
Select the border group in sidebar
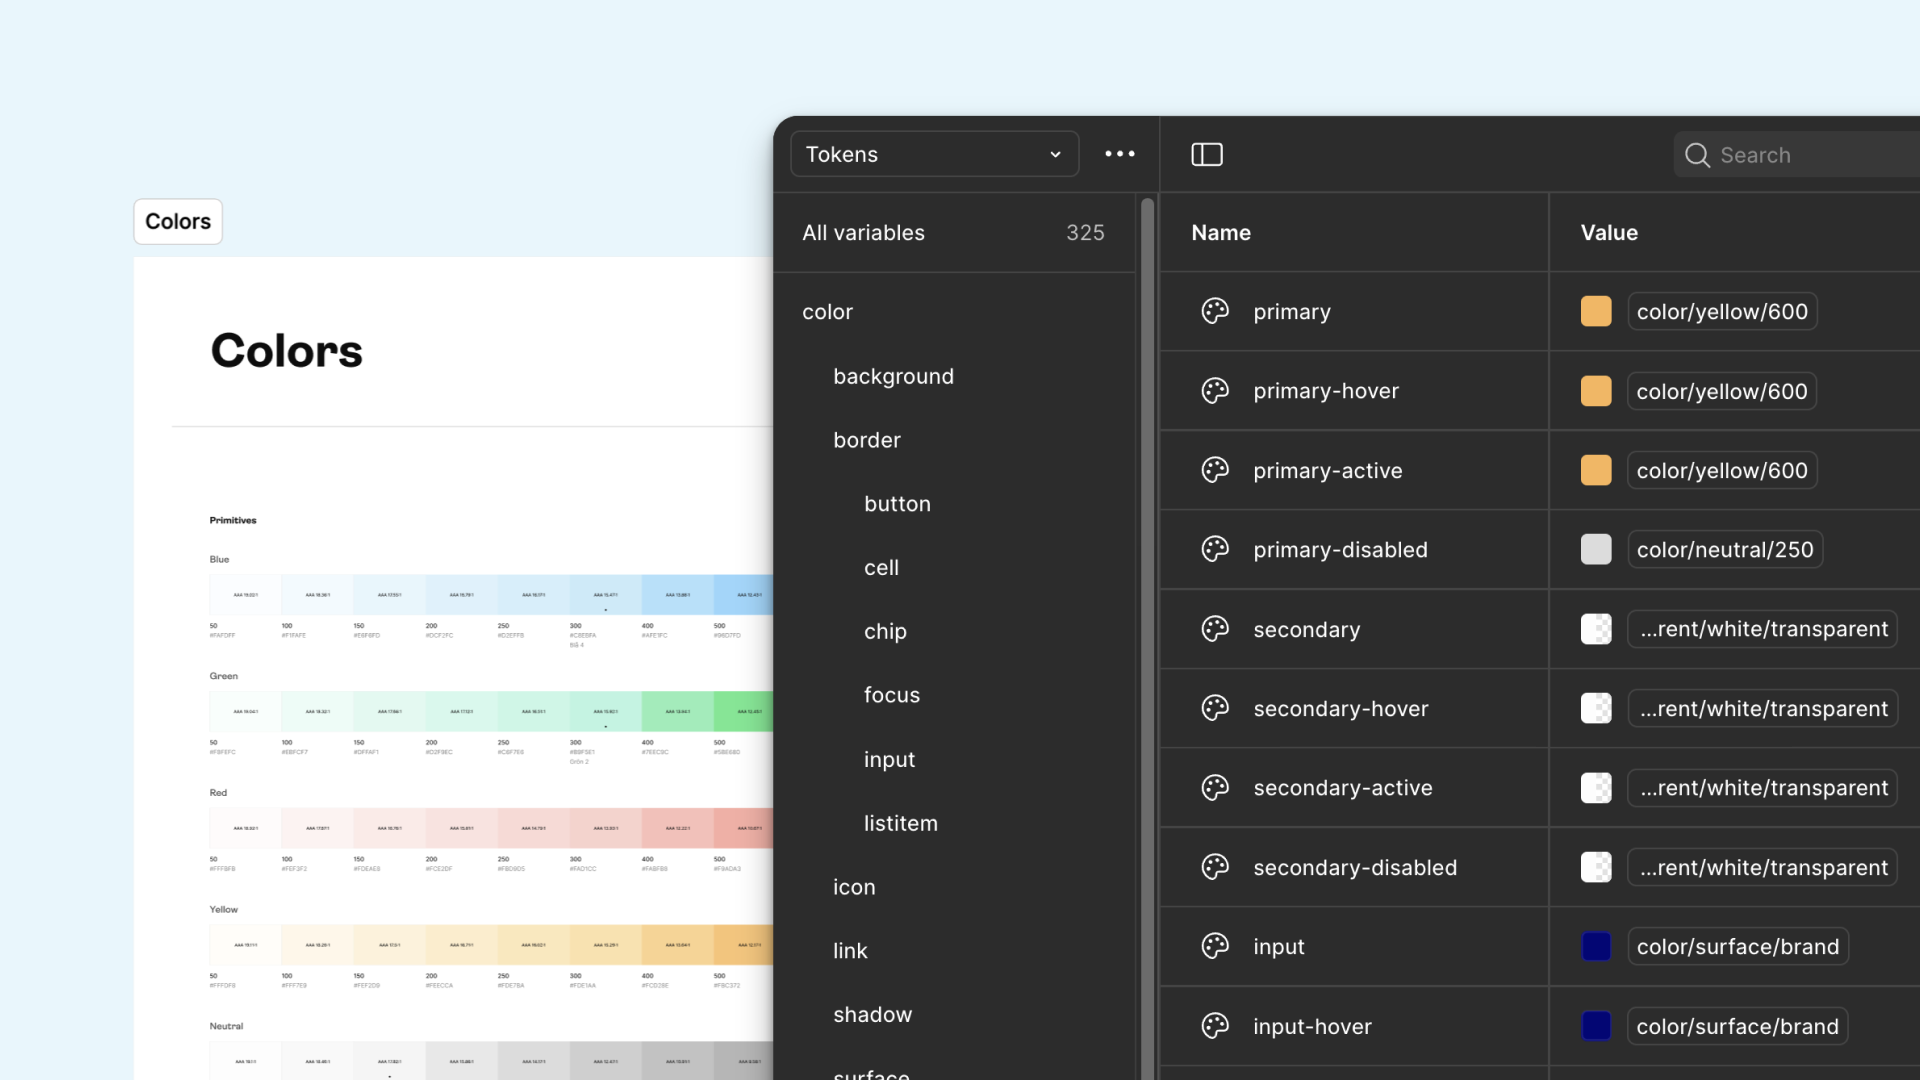pyautogui.click(x=866, y=440)
